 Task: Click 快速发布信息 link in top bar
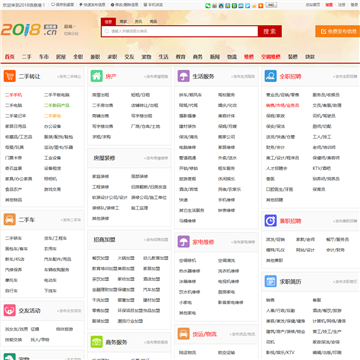click(92, 5)
